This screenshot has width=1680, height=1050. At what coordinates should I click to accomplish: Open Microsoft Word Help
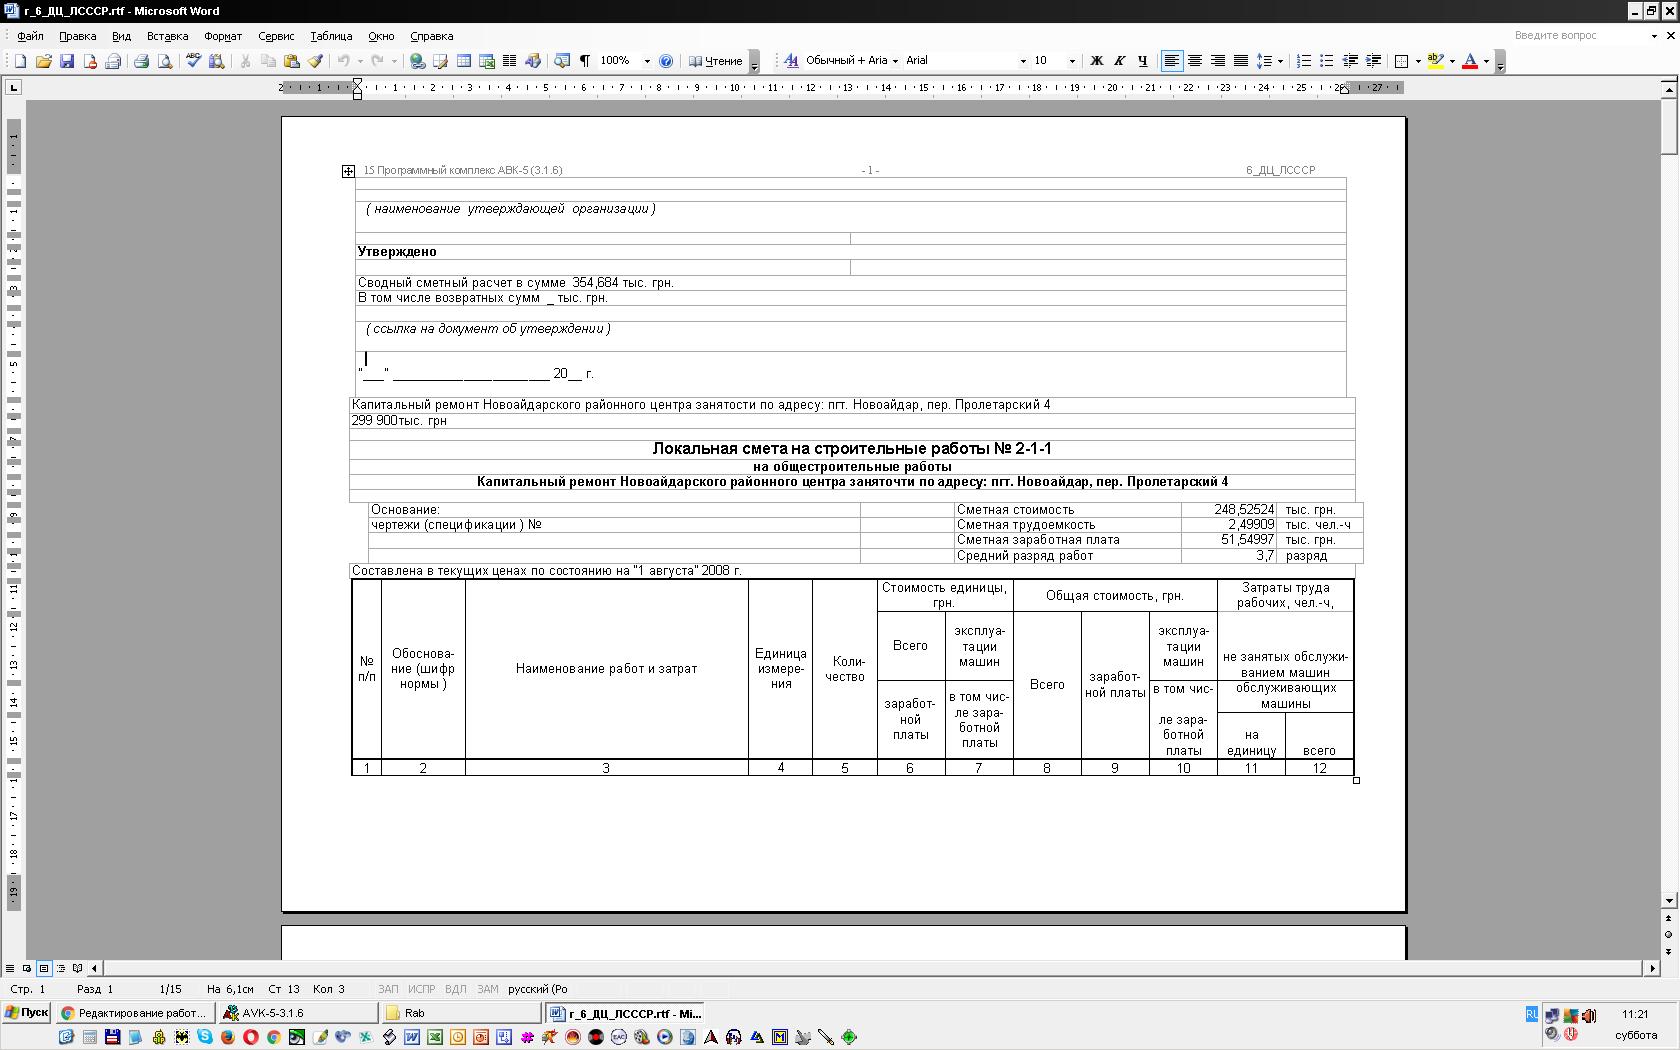pyautogui.click(x=666, y=61)
